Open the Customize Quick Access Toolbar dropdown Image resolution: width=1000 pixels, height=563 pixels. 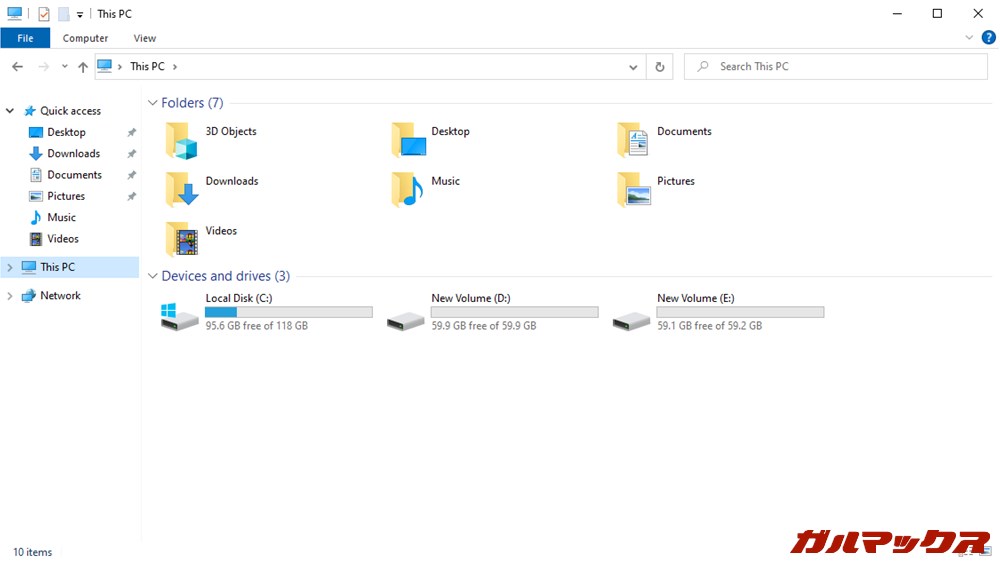coord(80,15)
